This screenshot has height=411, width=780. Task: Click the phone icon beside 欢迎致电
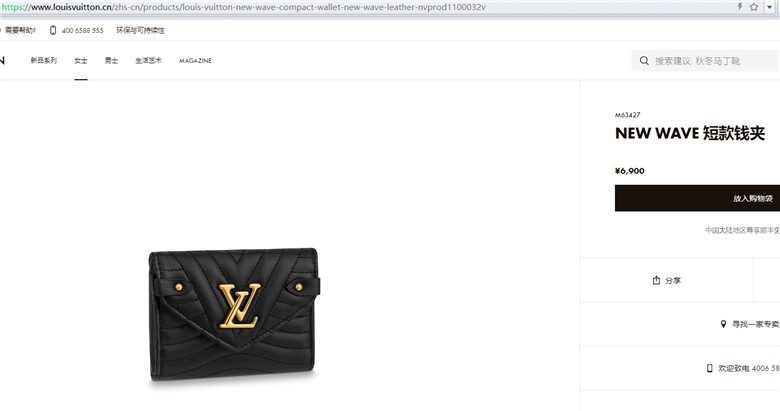tap(710, 368)
